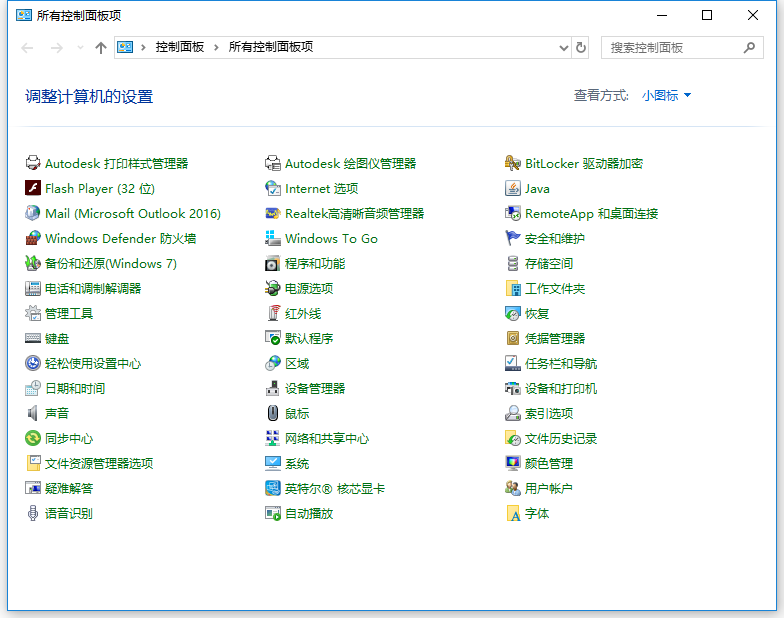
Task: Click the 同步中心 icon
Action: coord(33,438)
